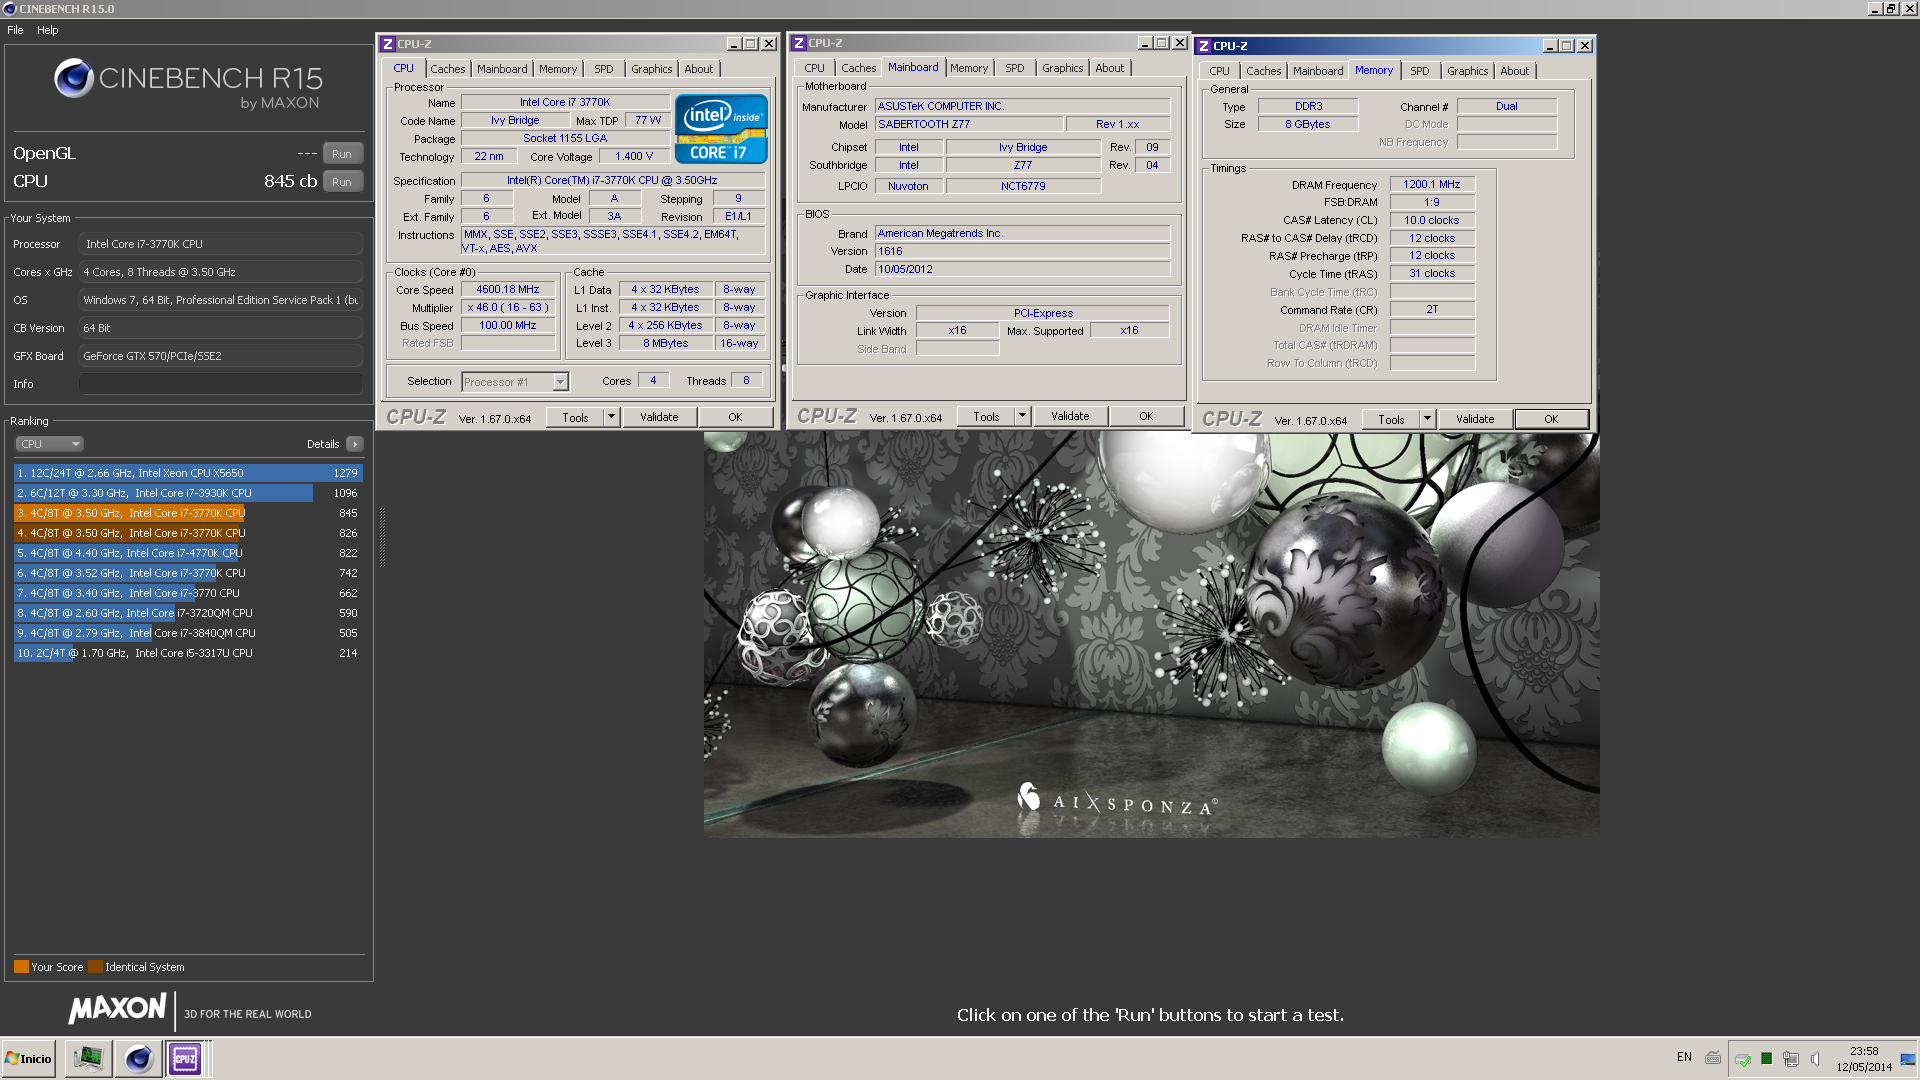Screen dimensions: 1920x1080
Task: Select ranking entry Intel Xeon CPU X5650
Action: [x=188, y=473]
